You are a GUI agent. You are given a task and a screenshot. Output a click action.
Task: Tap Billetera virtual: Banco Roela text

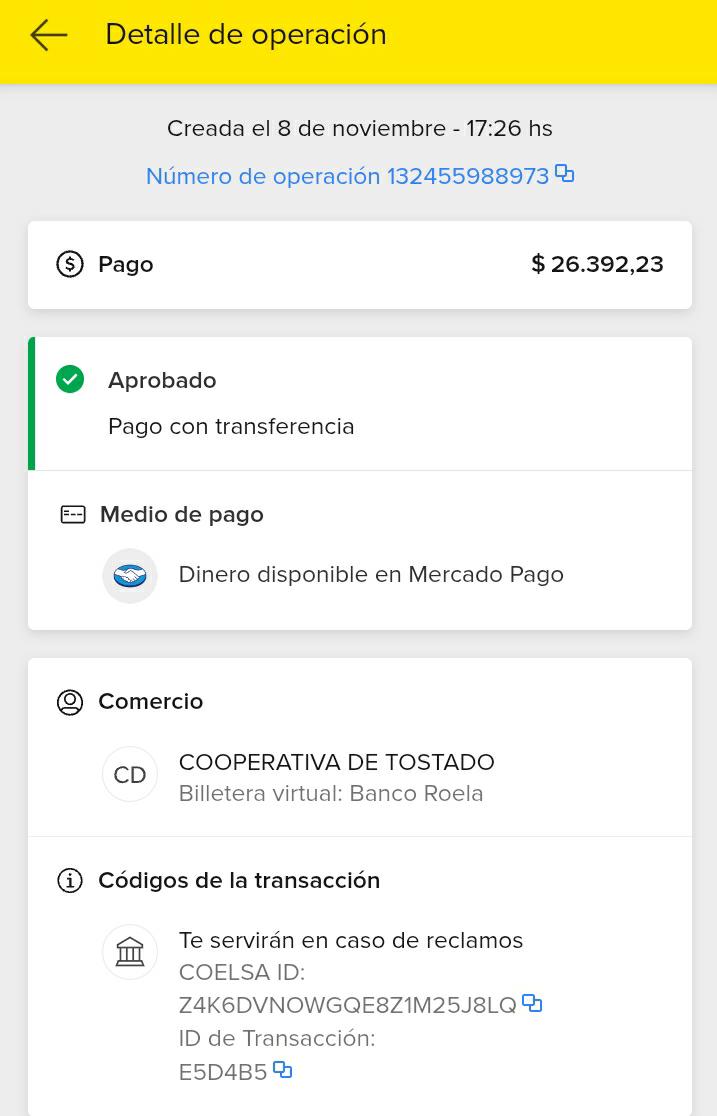pyautogui.click(x=330, y=794)
